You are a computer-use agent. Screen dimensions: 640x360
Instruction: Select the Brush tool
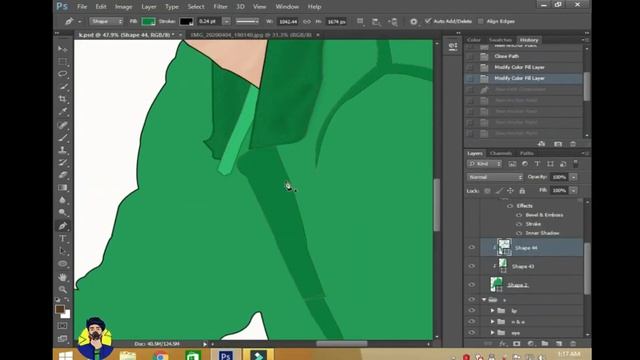click(62, 138)
